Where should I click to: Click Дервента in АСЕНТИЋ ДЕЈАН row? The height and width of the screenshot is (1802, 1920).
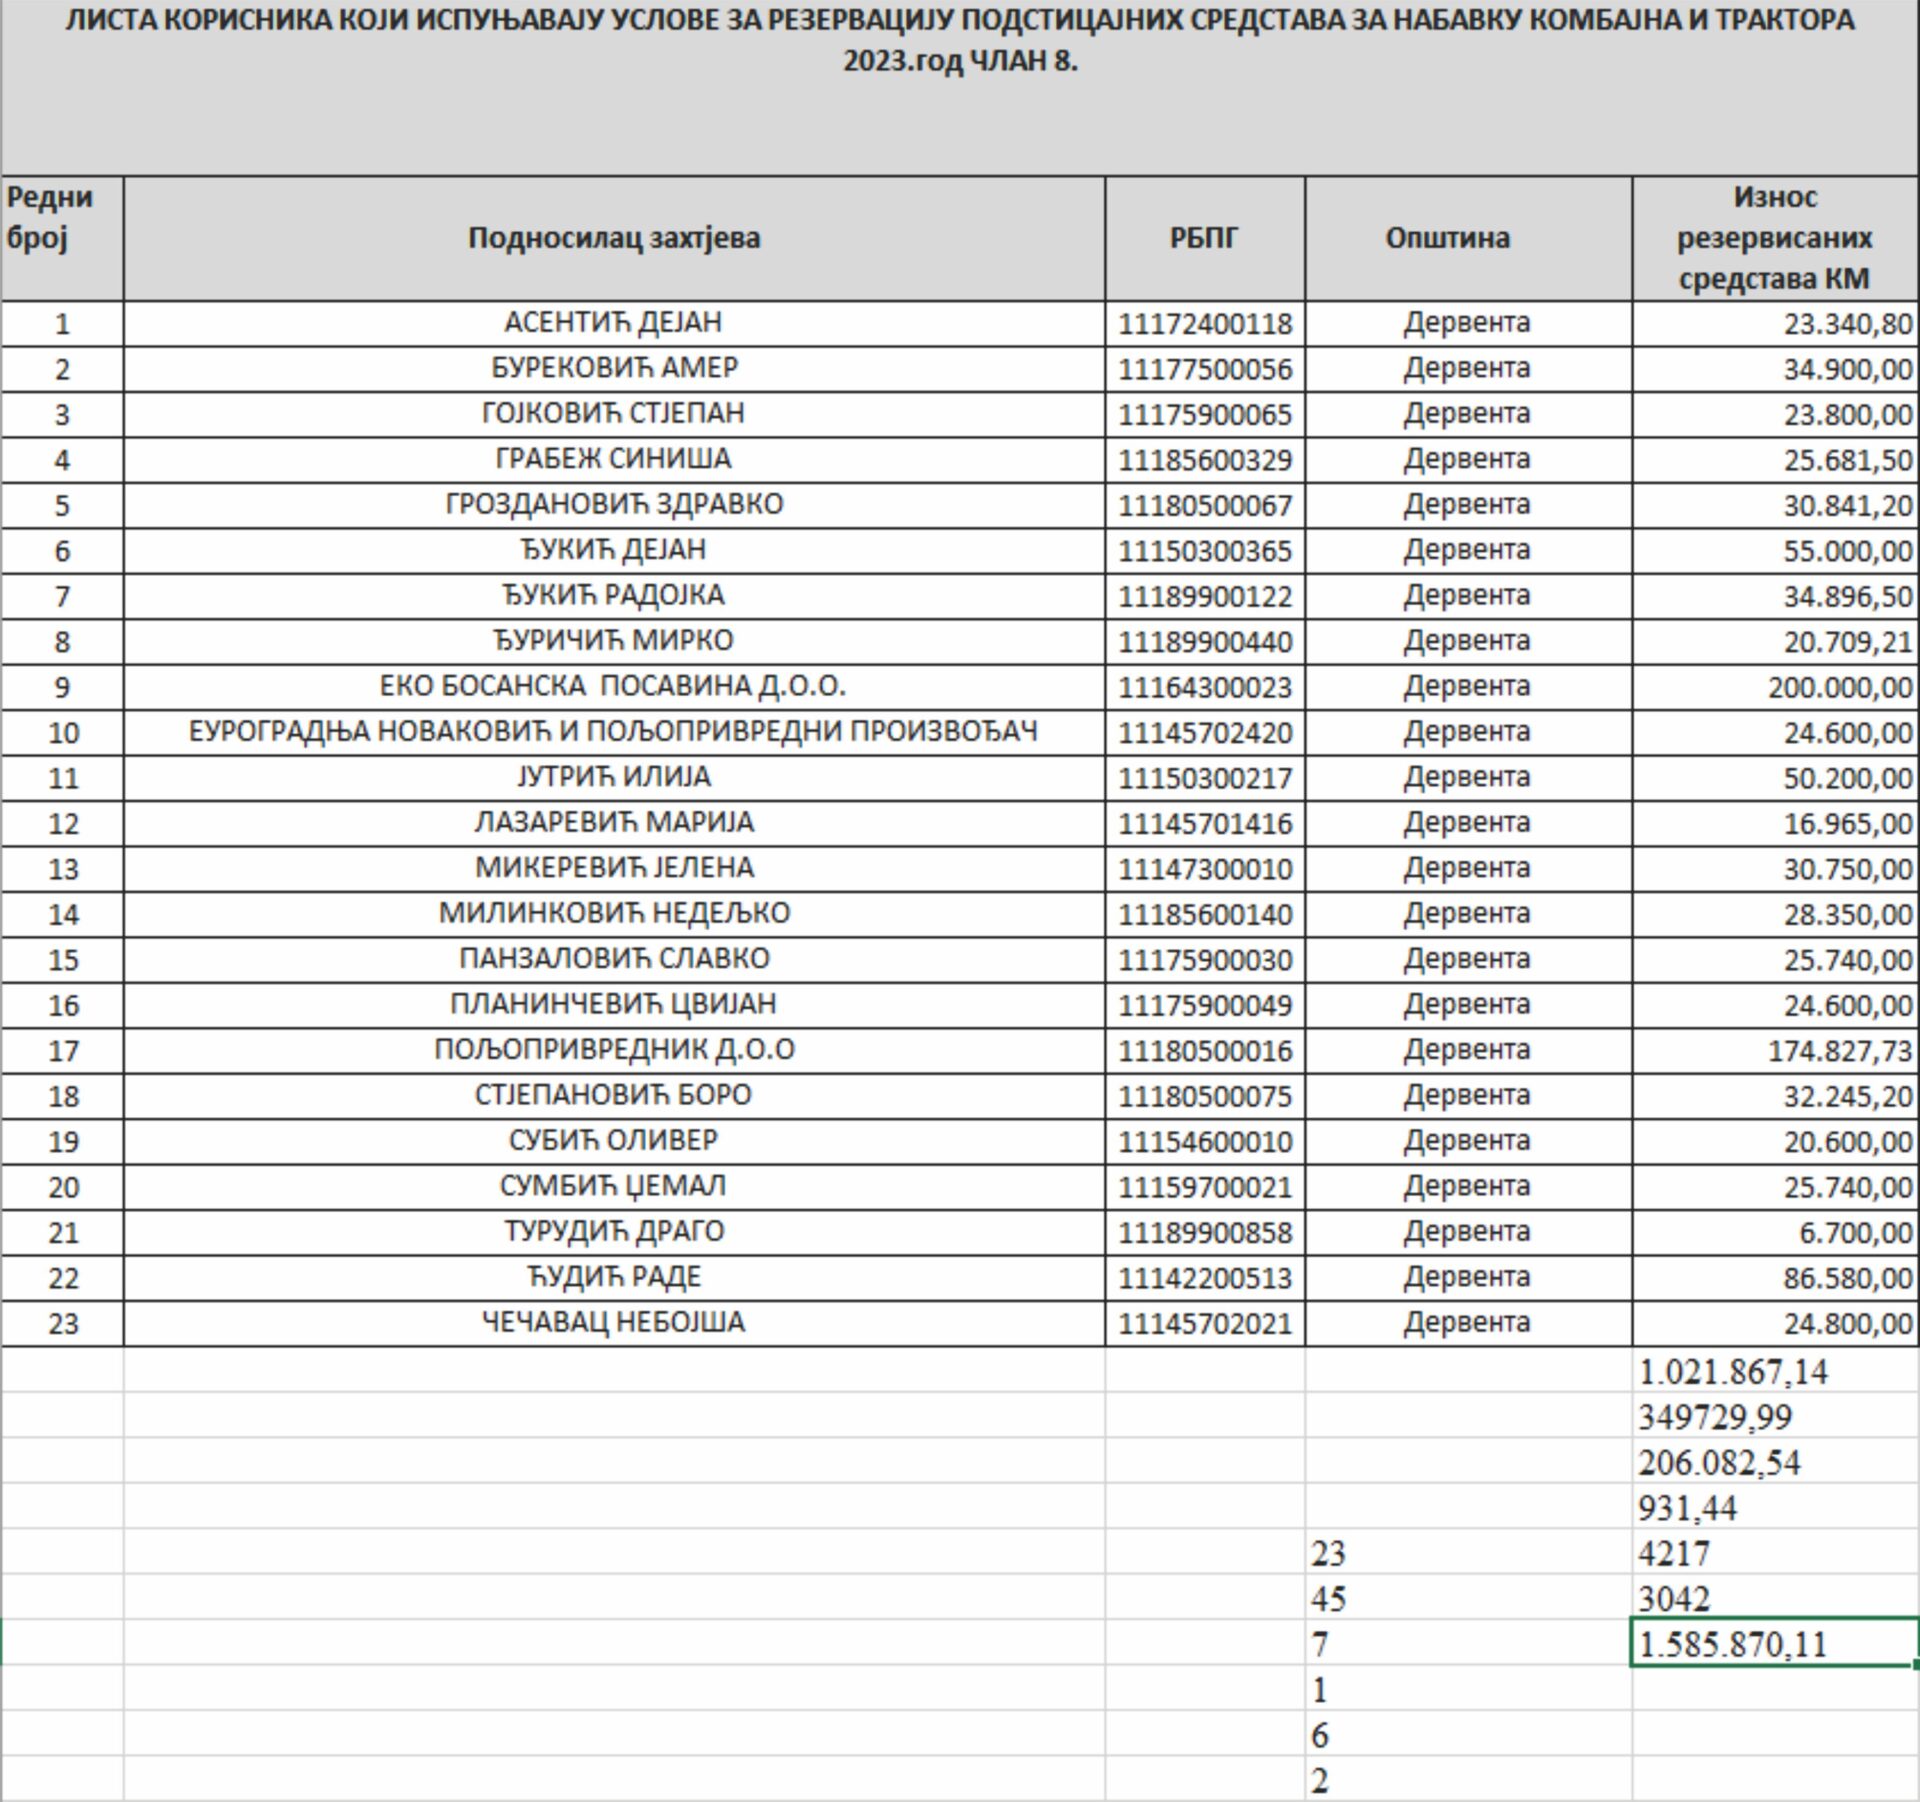(x=1468, y=323)
